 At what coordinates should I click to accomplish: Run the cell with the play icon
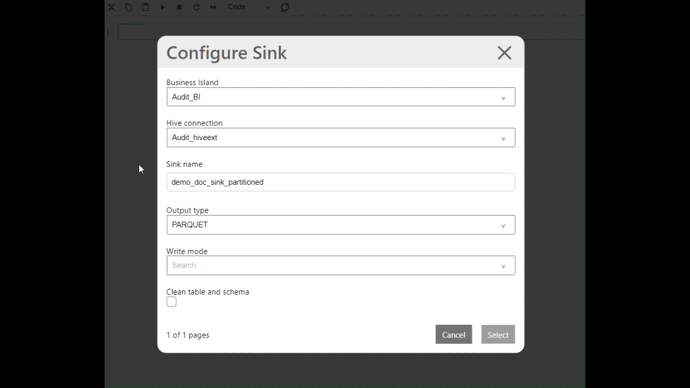[x=162, y=7]
